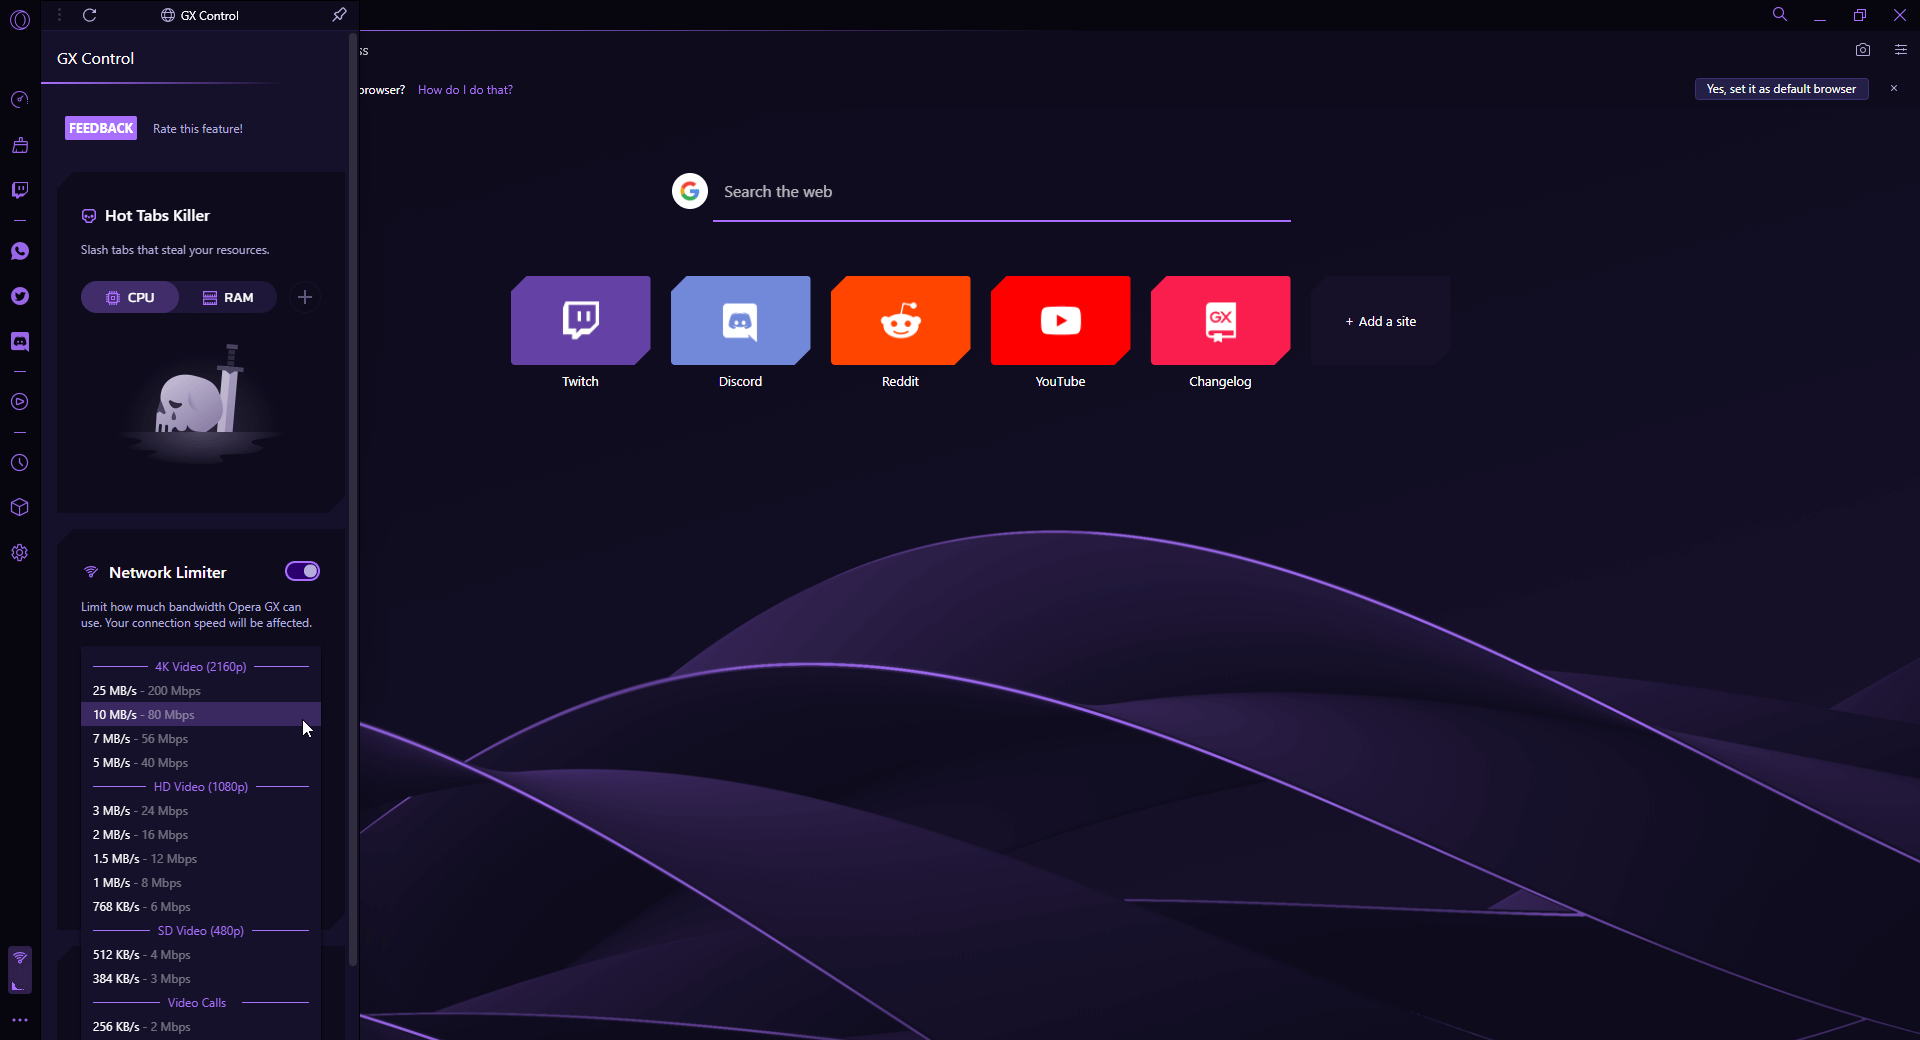Open Extensions cube icon in sidebar
The height and width of the screenshot is (1040, 1920).
tap(20, 507)
